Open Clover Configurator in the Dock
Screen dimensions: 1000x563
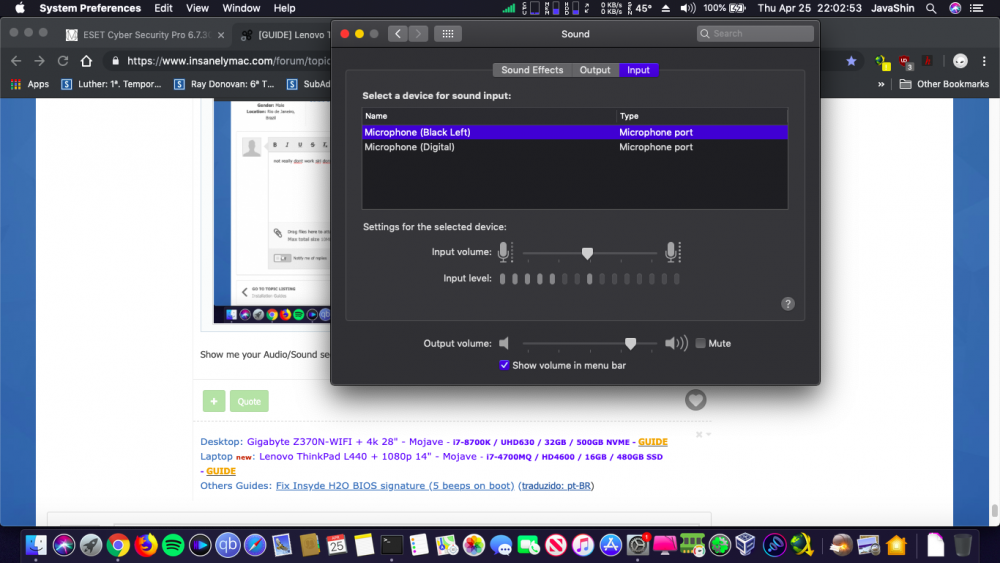coord(719,545)
